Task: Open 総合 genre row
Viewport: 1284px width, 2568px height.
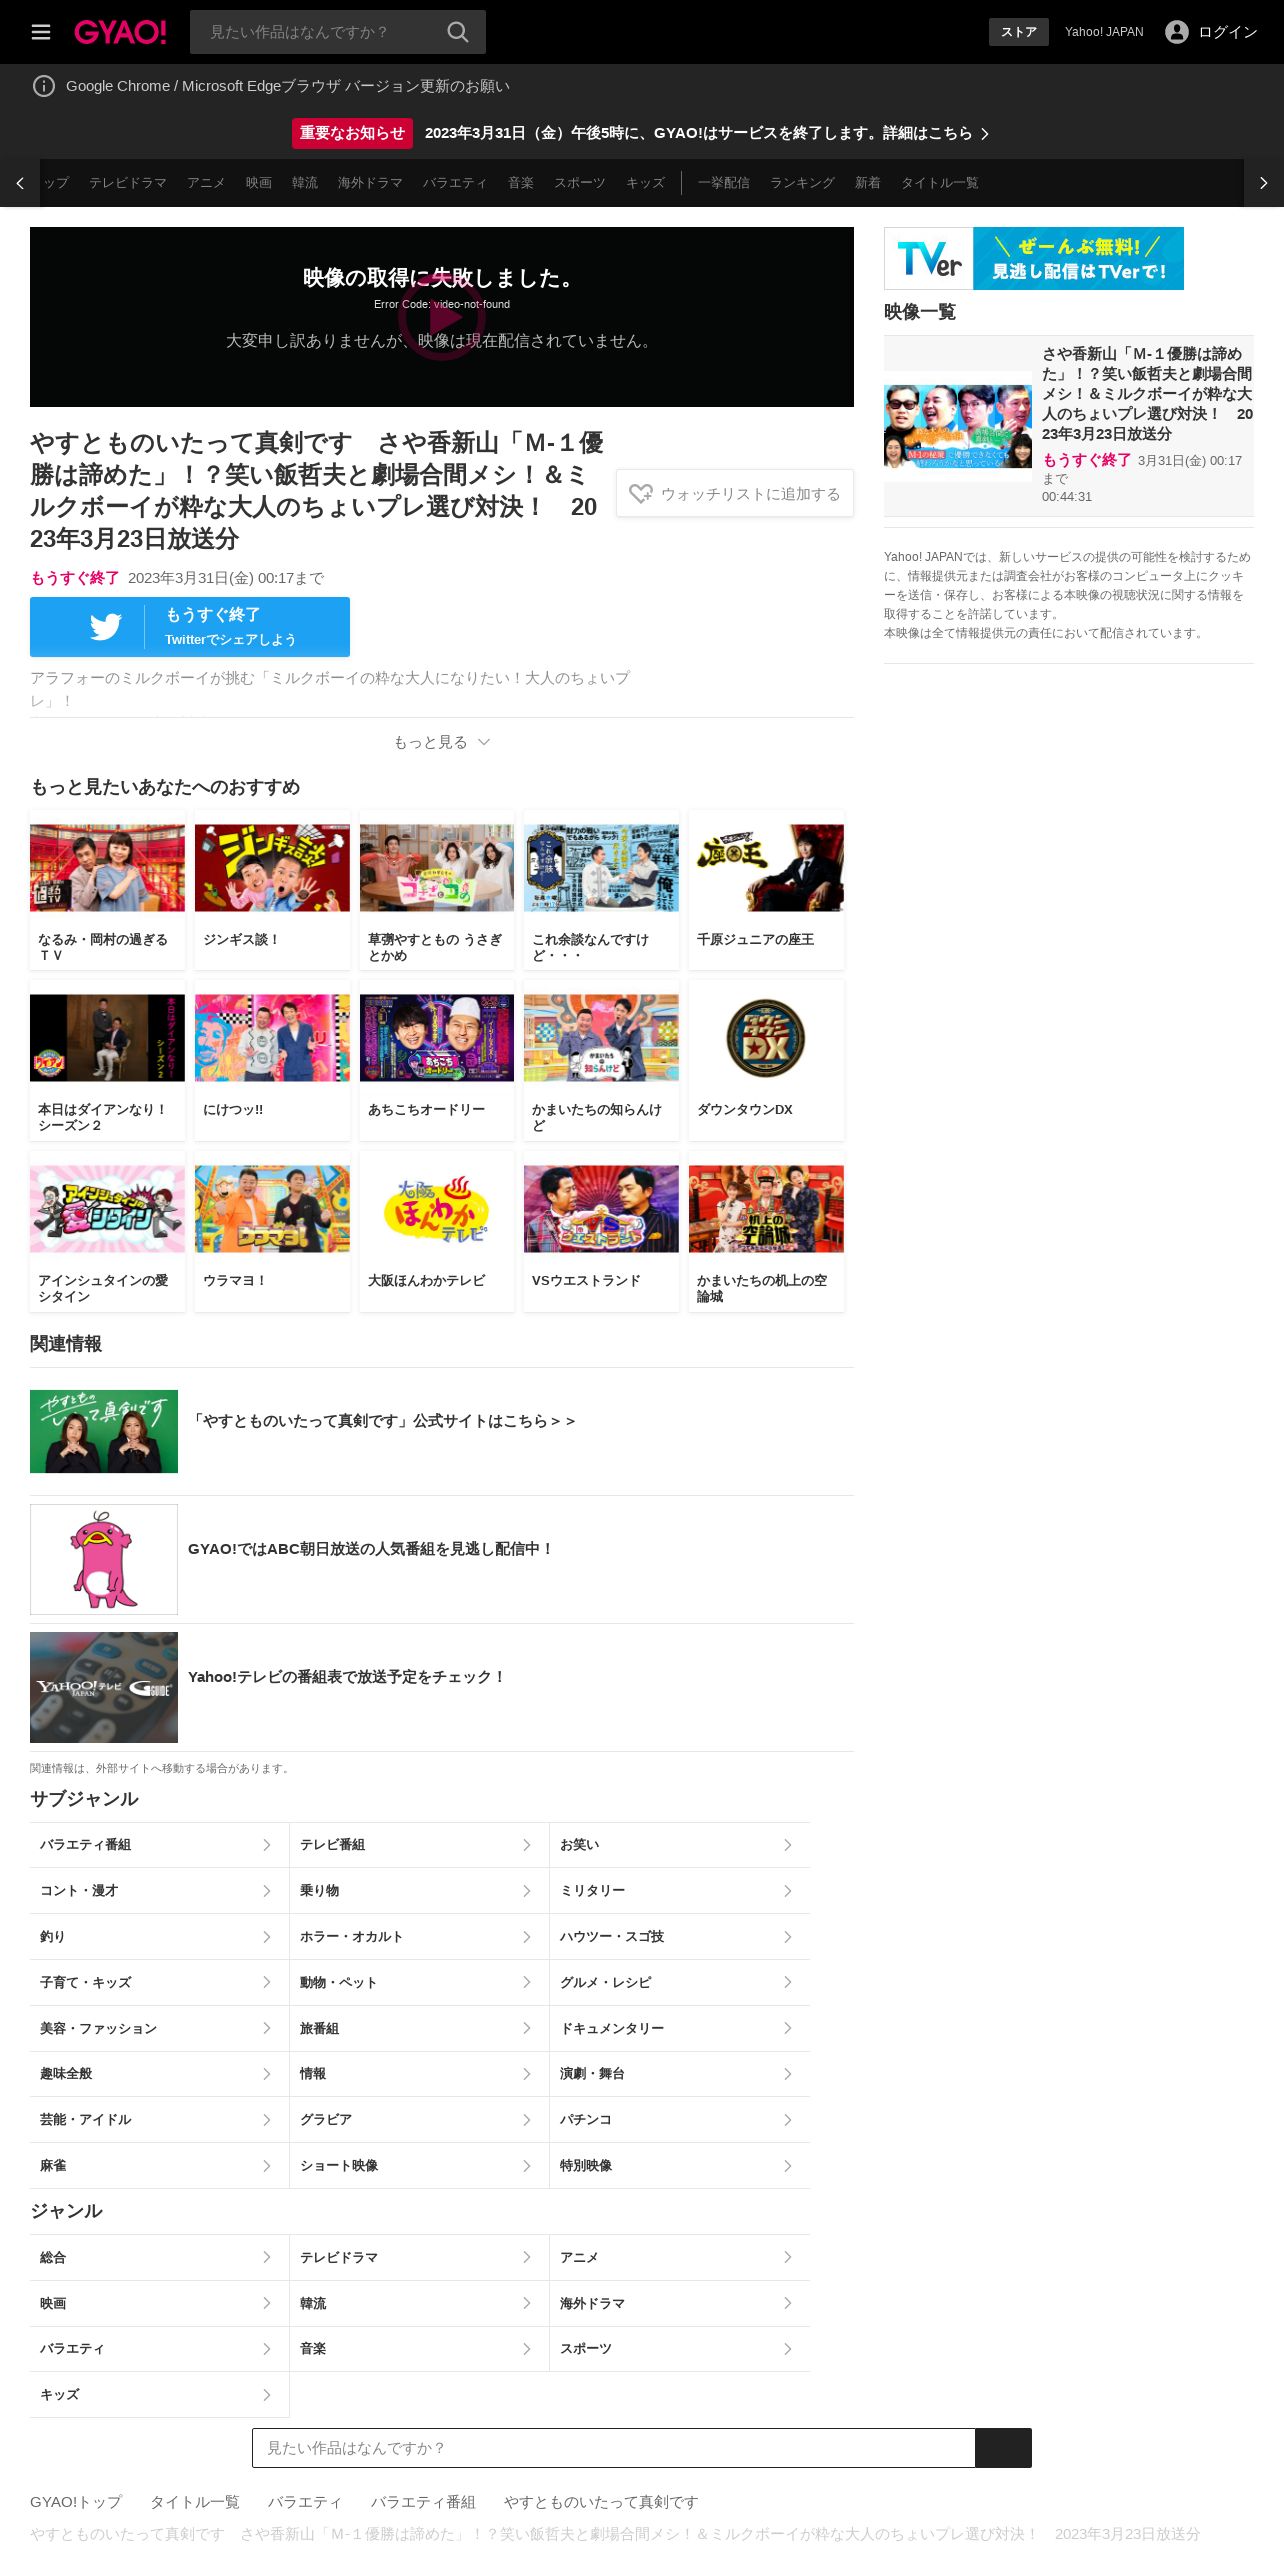Action: click(x=159, y=2257)
